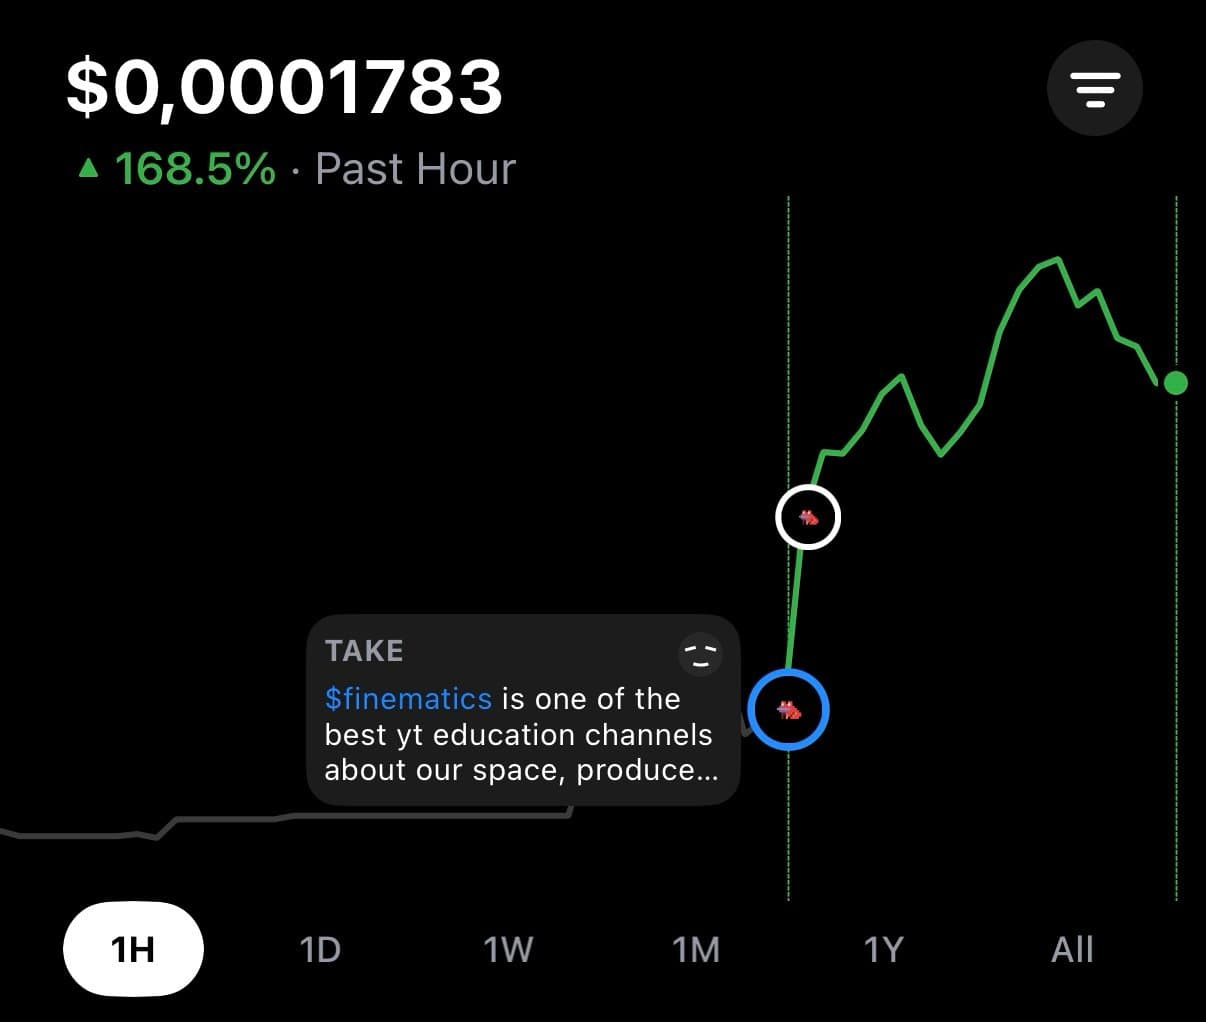Viewport: 1206px width, 1022px height.
Task: Click the blue-circled avatar marker on the chart
Action: (789, 710)
